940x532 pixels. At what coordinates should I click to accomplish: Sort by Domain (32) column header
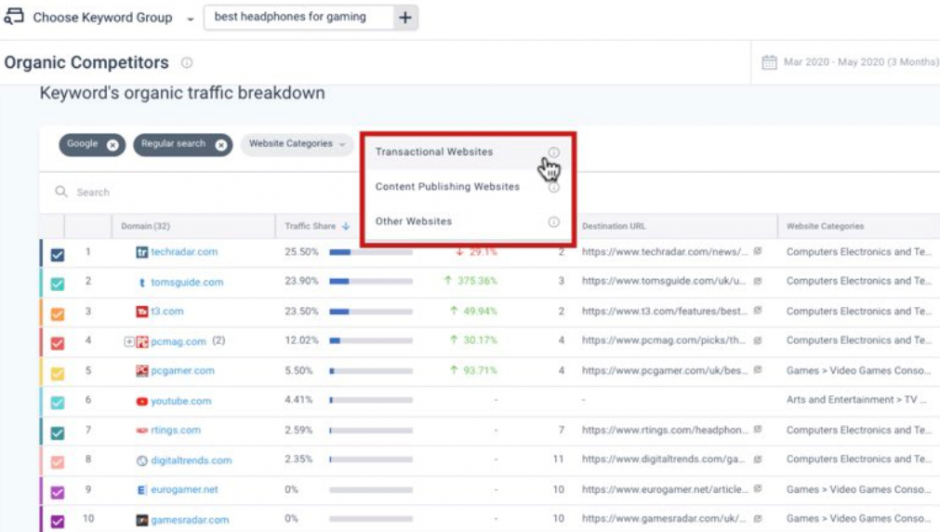(x=146, y=226)
